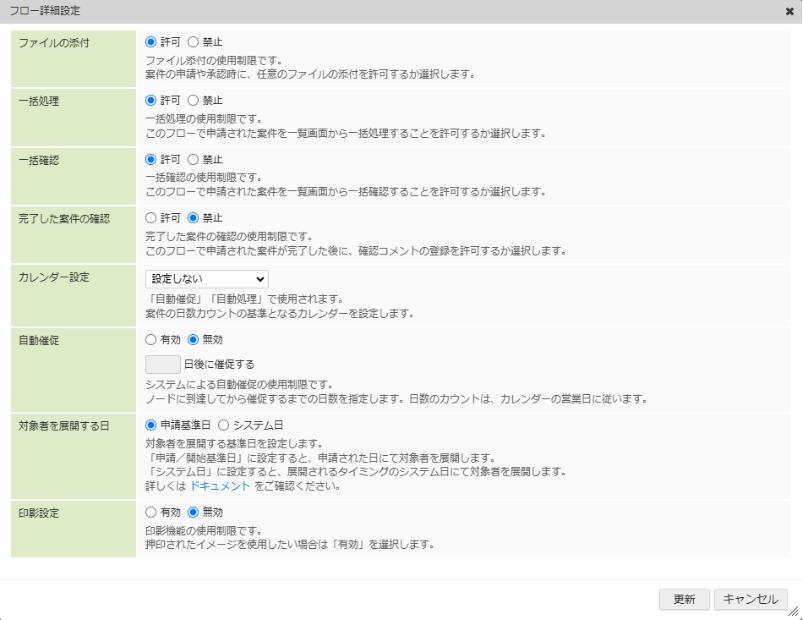803x620 pixels.
Task: Set 自動催促 to 無効
Action: coord(194,338)
